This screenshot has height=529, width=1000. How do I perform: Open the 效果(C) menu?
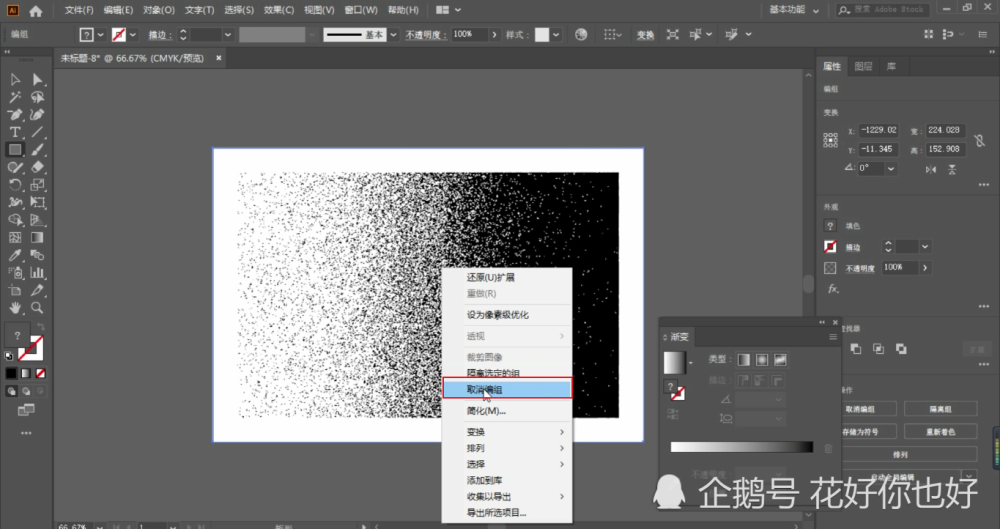279,10
